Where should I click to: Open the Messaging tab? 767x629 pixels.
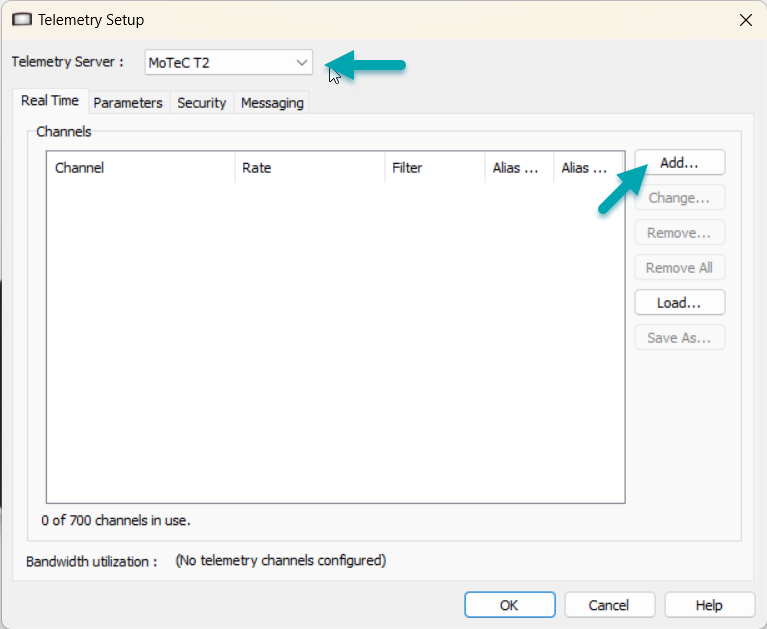tap(272, 103)
